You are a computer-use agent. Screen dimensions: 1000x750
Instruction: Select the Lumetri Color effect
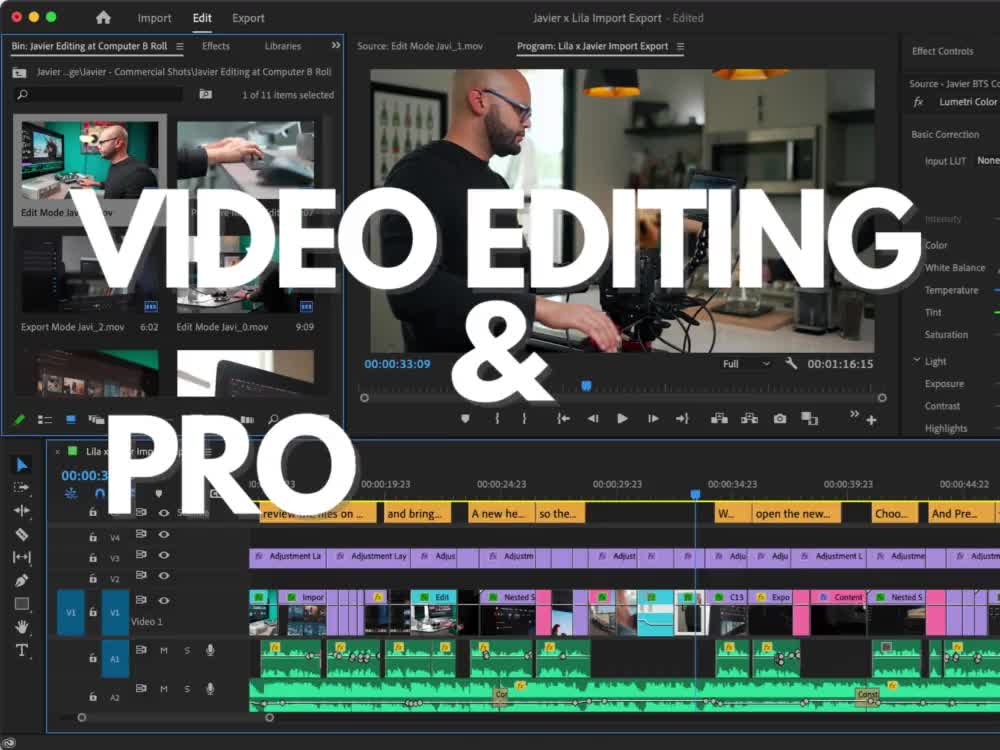pos(967,102)
